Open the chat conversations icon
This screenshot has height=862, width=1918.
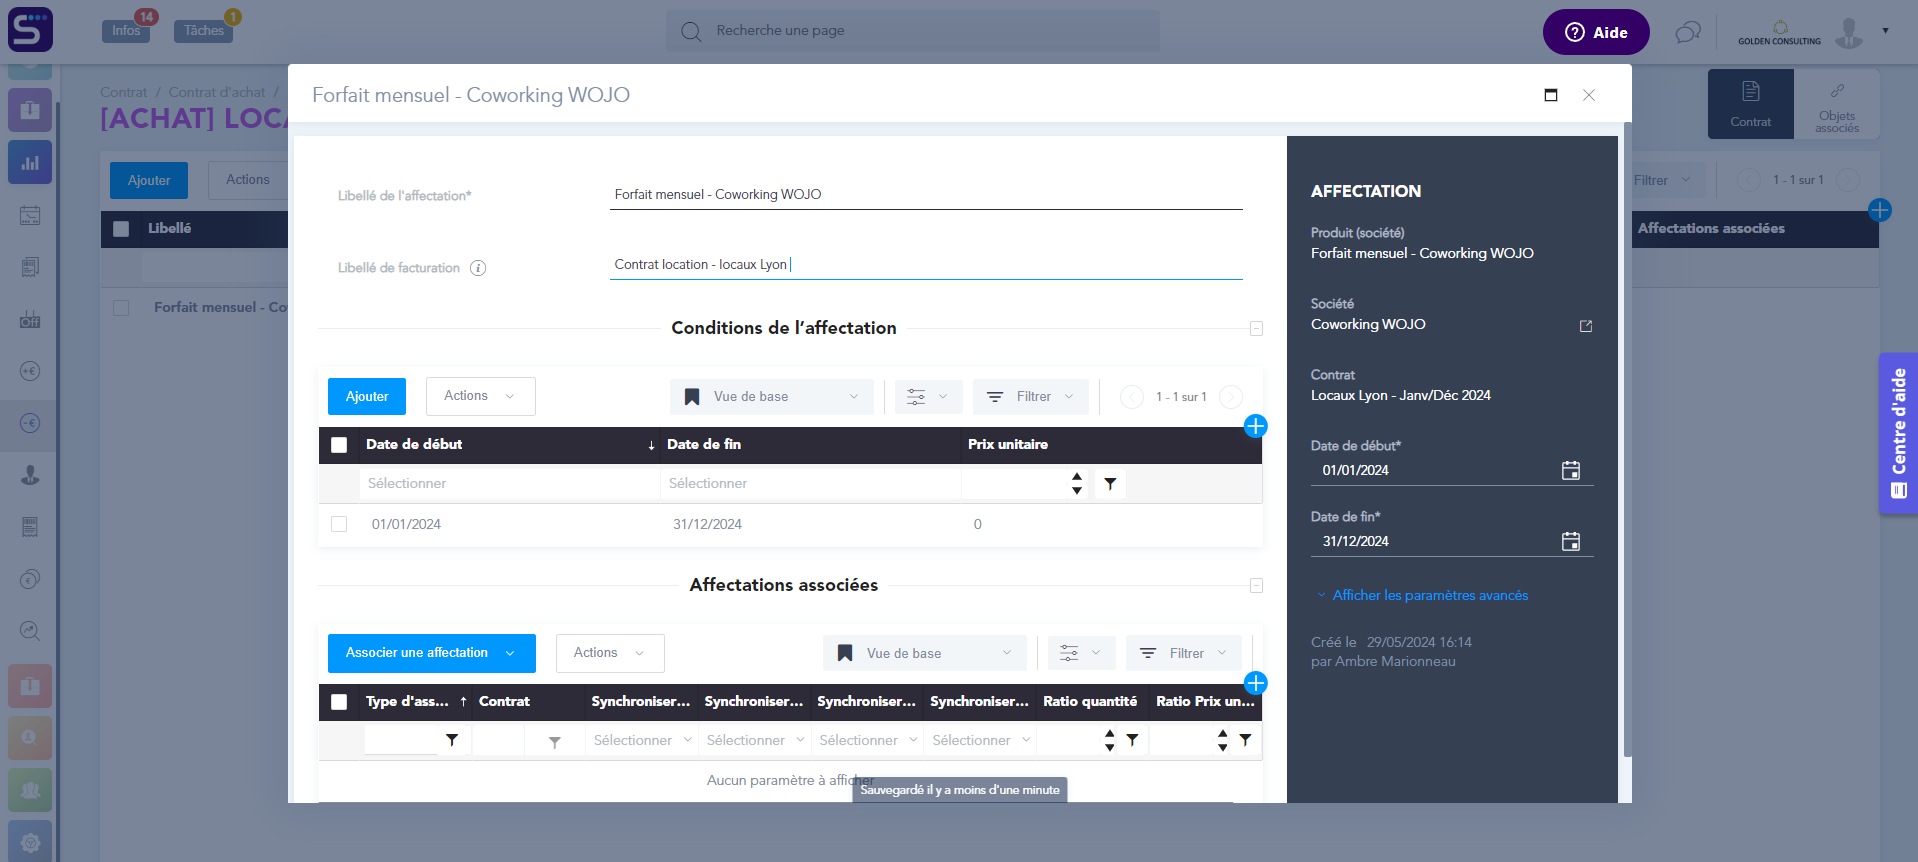[x=1688, y=32]
